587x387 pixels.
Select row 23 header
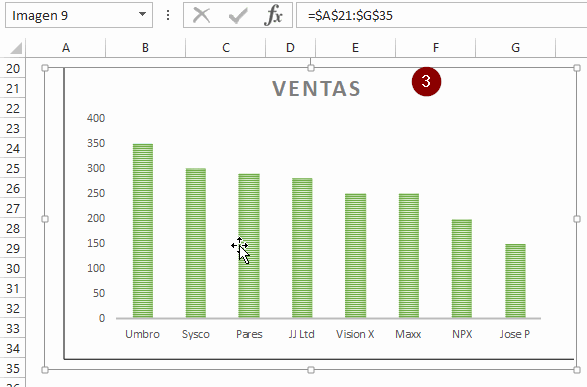[13, 129]
